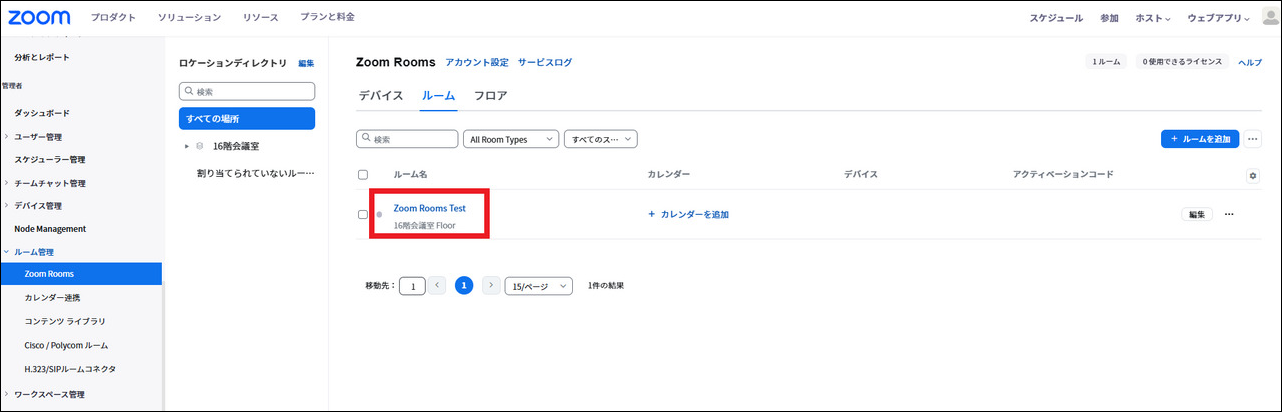The height and width of the screenshot is (412, 1282).
Task: Select 割り当てられていないルー… location item
Action: click(x=255, y=173)
